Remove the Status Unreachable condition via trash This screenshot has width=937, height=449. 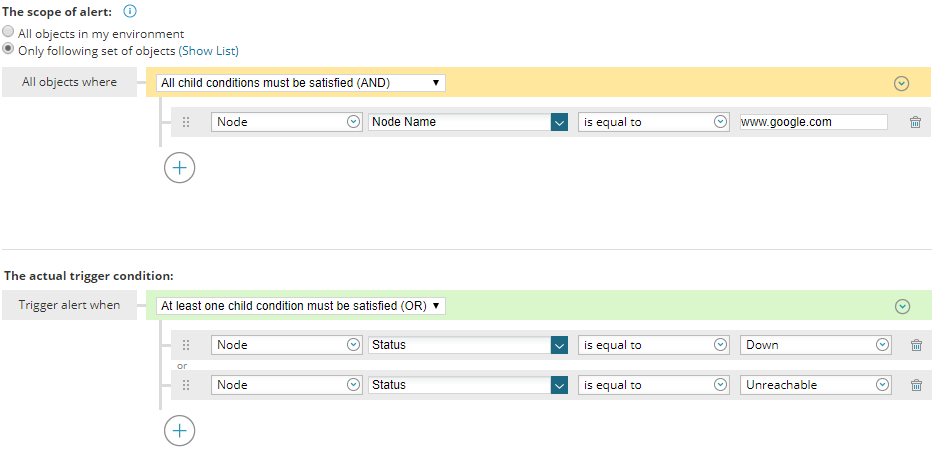(915, 385)
